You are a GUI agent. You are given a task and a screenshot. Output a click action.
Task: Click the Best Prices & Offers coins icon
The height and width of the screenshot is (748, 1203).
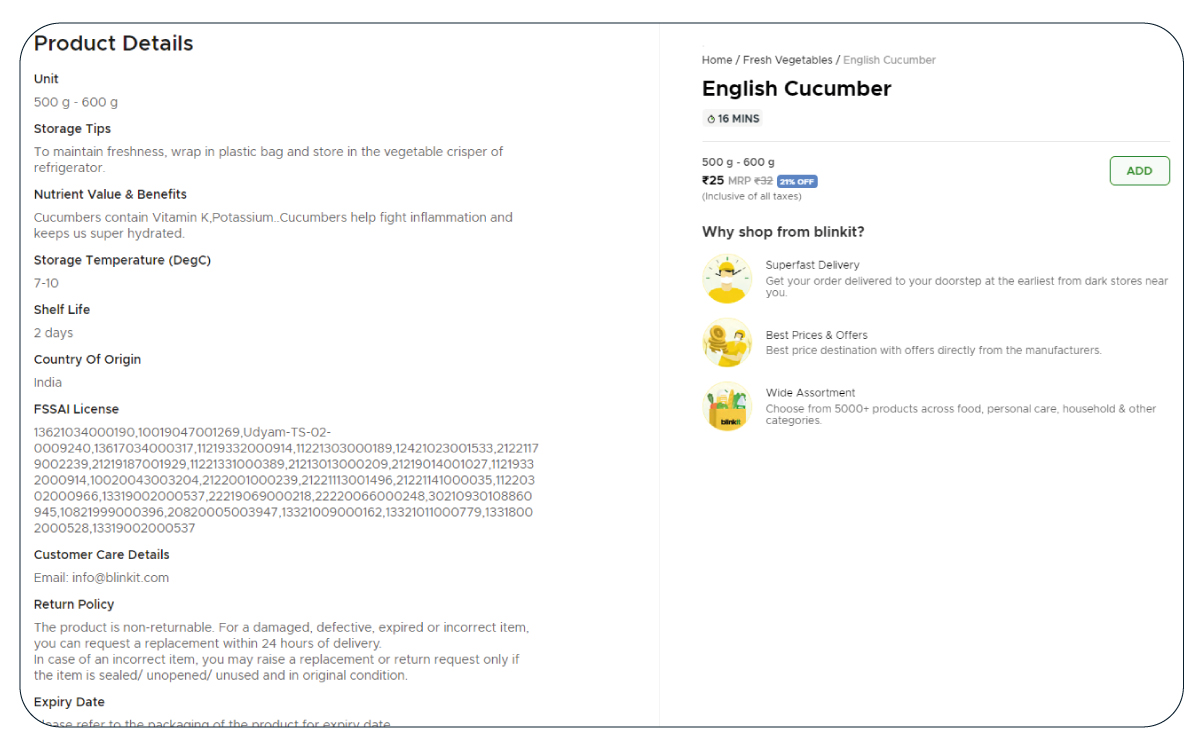click(x=727, y=343)
